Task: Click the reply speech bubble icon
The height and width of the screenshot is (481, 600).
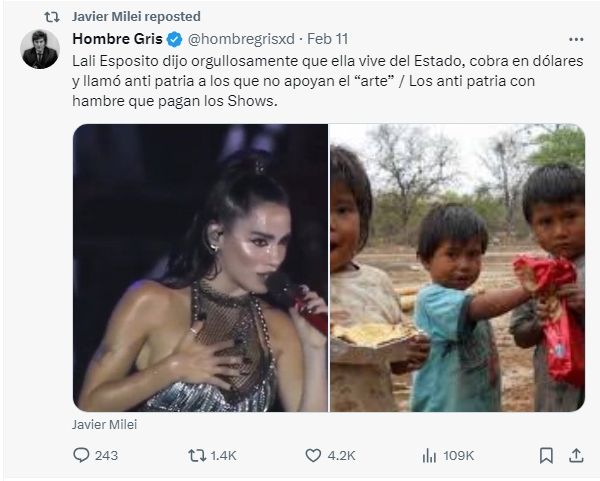Action: [82, 455]
